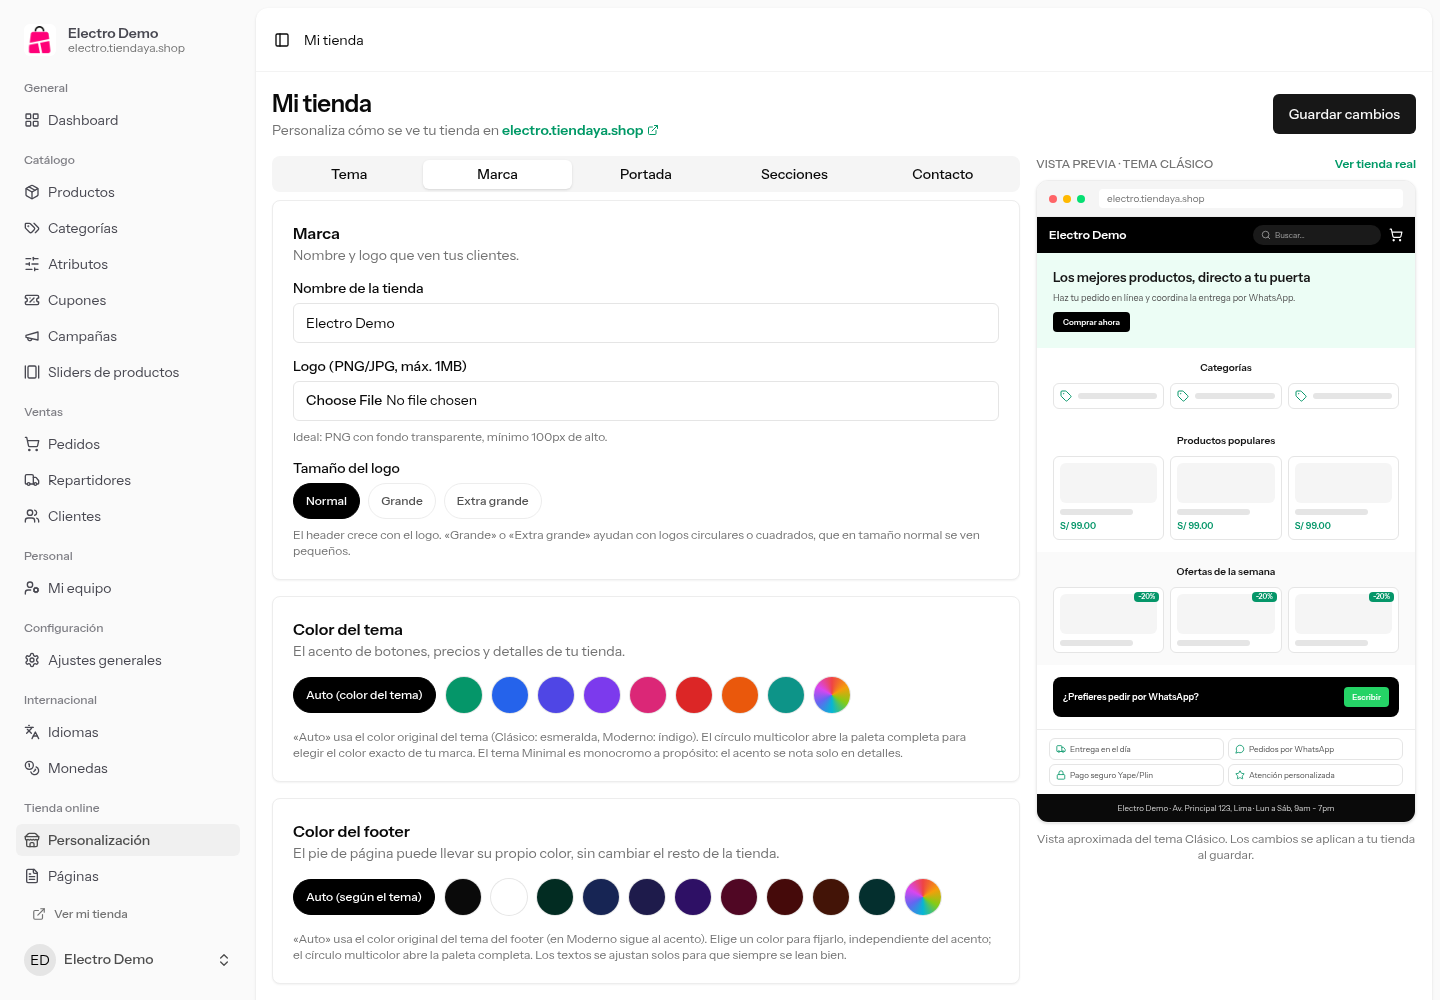Switch to the Secciones tab
Image resolution: width=1440 pixels, height=1000 pixels.
click(x=794, y=174)
